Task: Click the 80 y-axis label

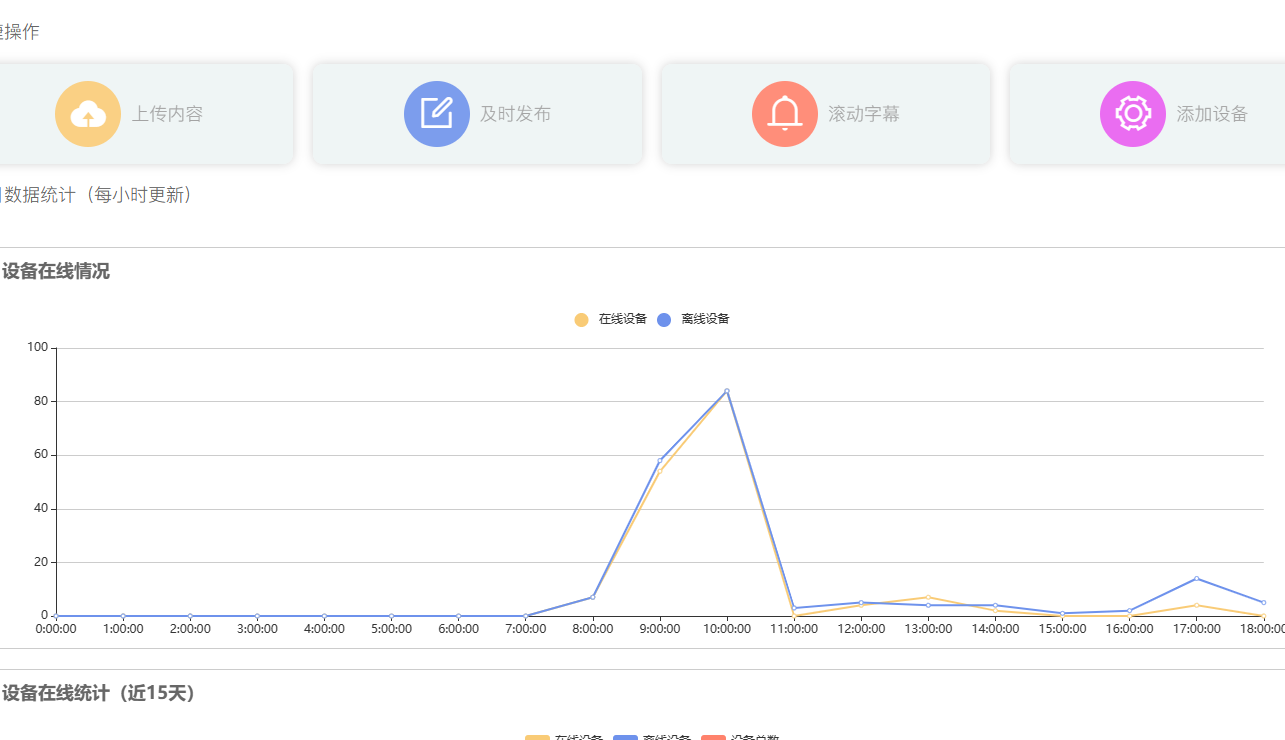Action: point(41,401)
